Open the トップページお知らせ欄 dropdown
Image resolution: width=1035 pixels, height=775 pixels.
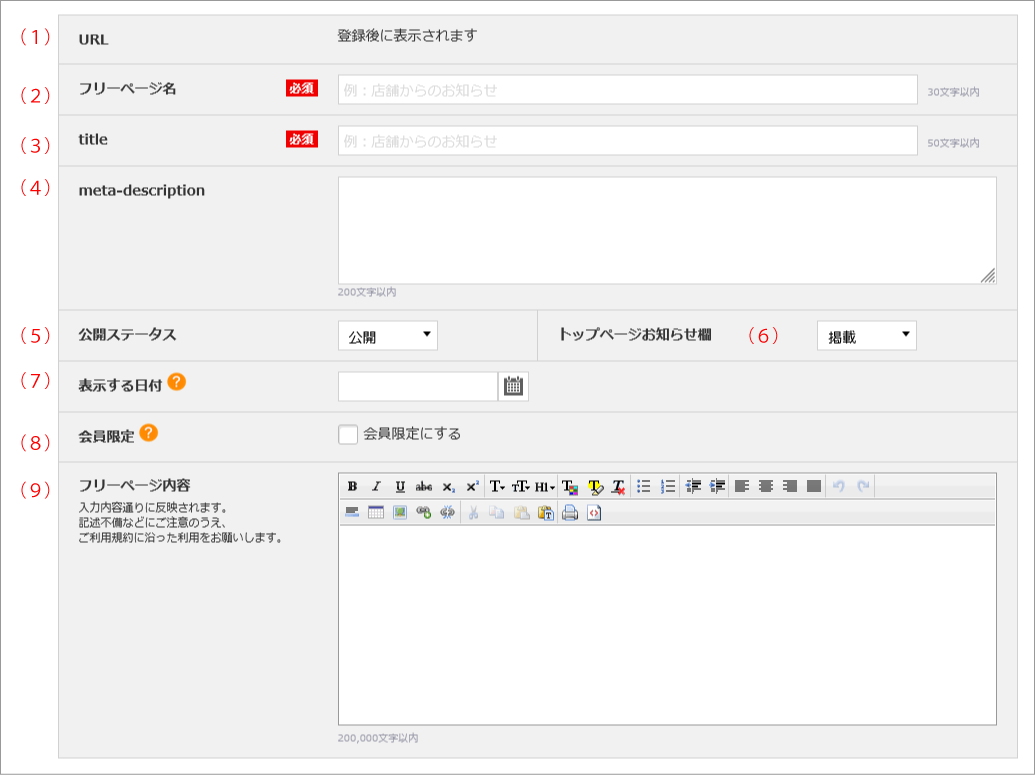[x=866, y=336]
